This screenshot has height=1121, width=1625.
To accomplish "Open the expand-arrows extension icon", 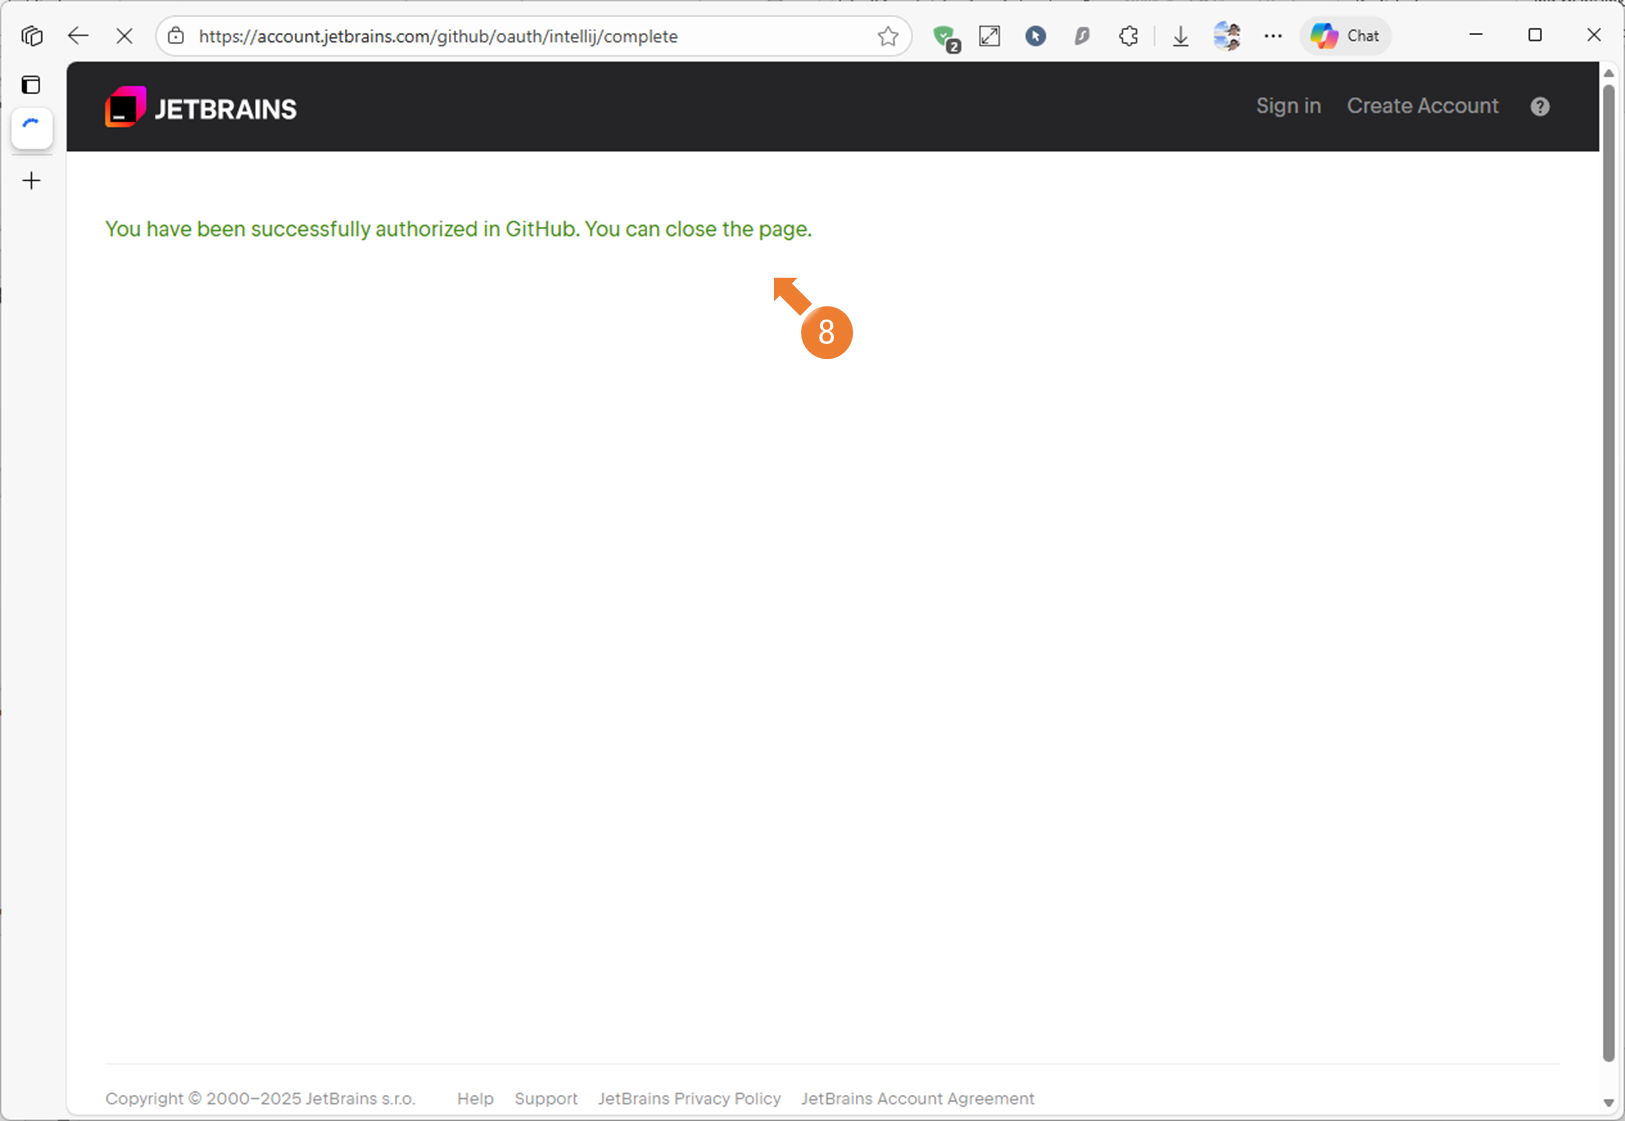I will 990,36.
